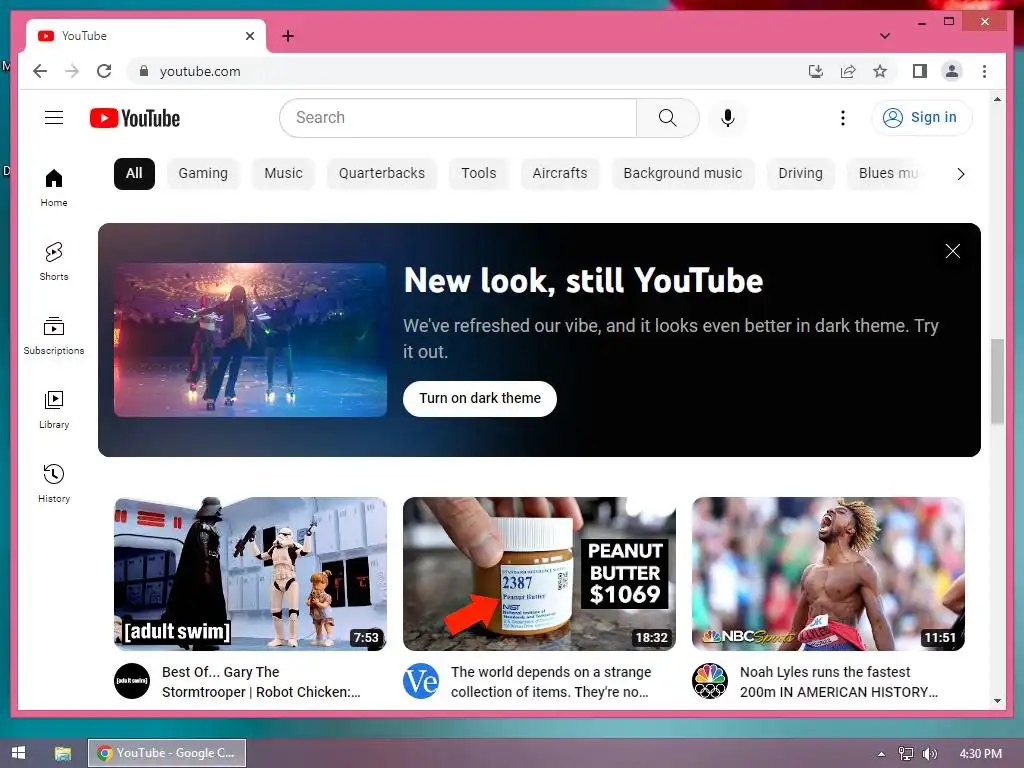The width and height of the screenshot is (1024, 768).
Task: Click Turn on dark theme
Action: coord(479,398)
